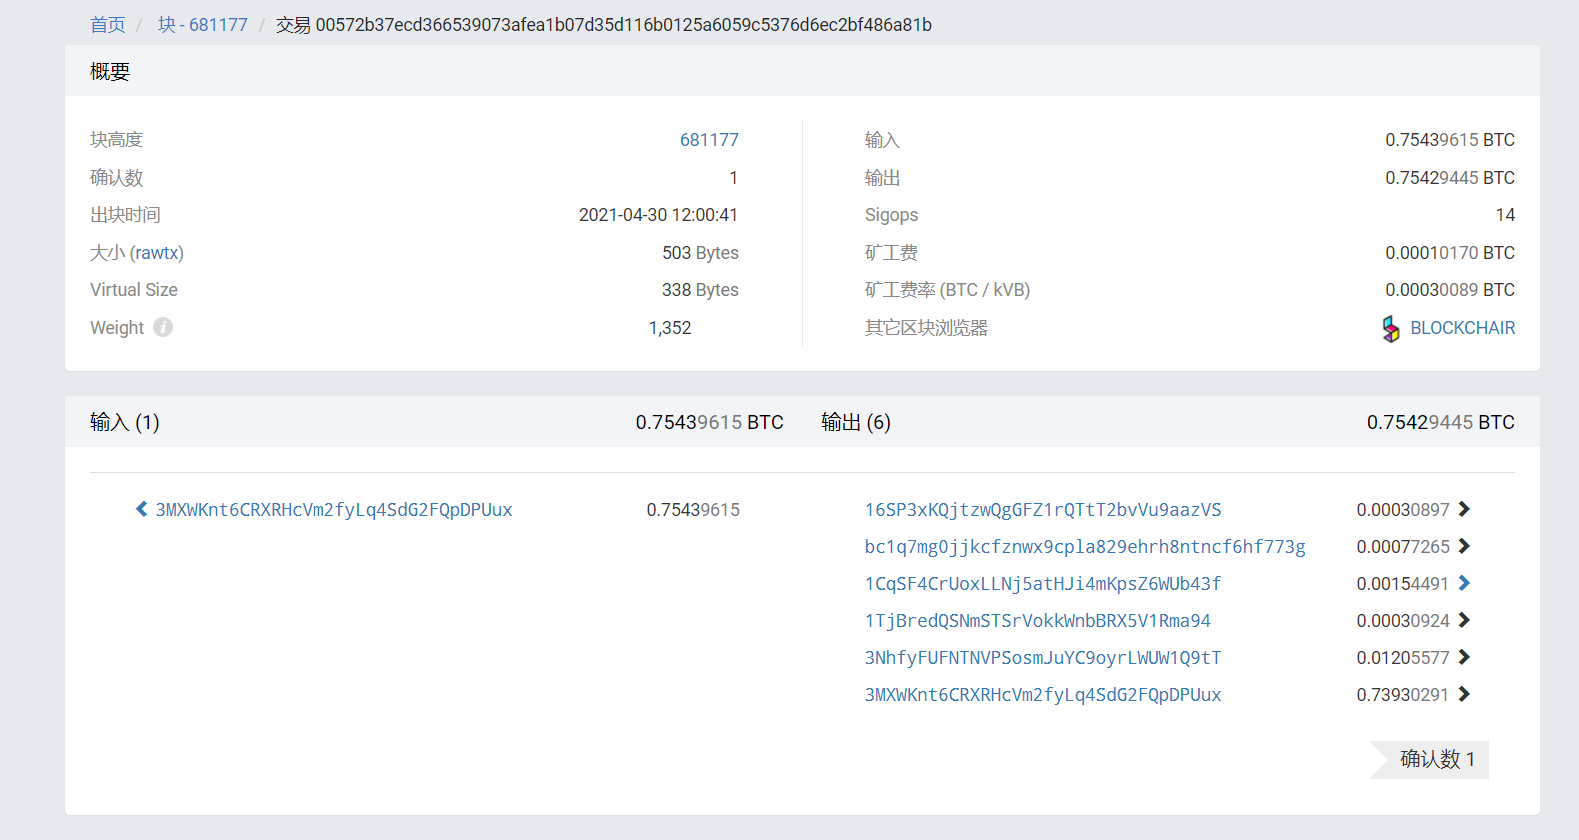Click the 概要 section header

pyautogui.click(x=110, y=72)
